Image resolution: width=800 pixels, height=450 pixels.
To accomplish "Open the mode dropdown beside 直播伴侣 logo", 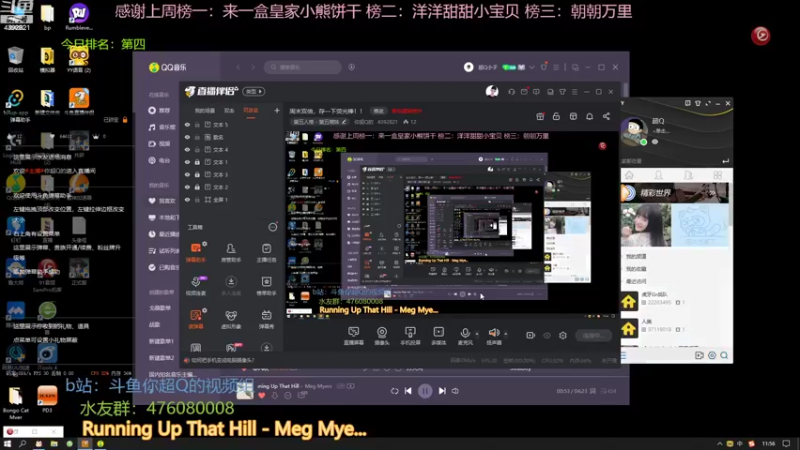I will (x=254, y=91).
